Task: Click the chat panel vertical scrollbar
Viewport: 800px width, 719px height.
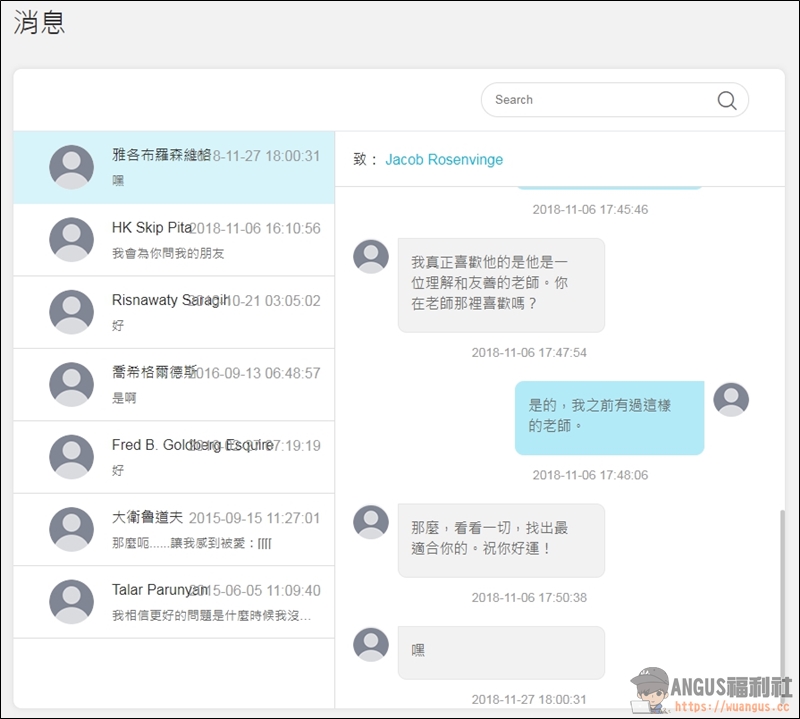Action: click(782, 600)
